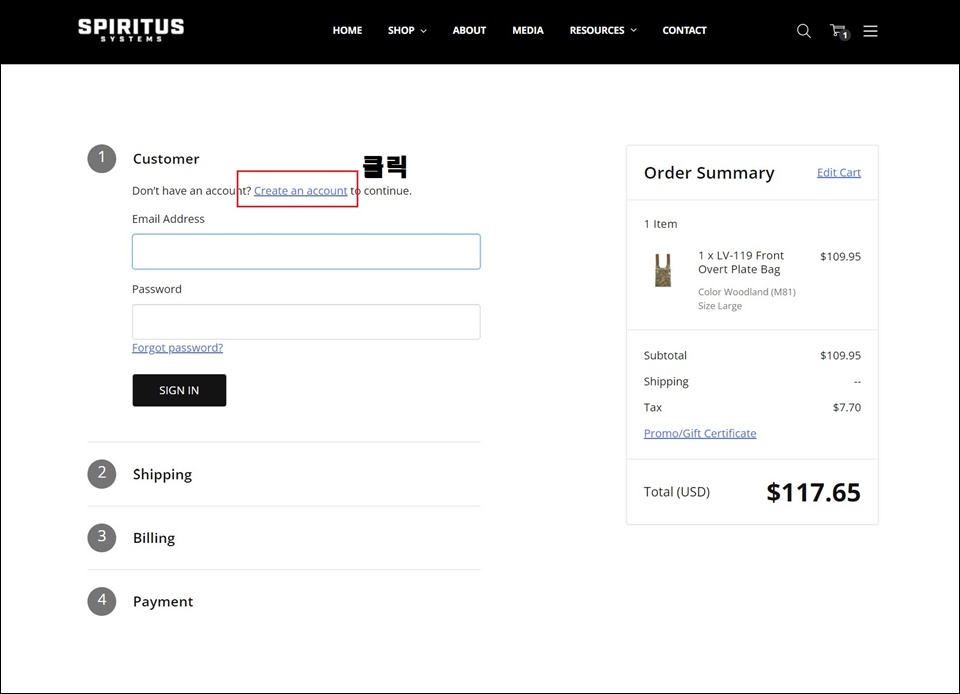The image size is (960, 694).
Task: Click the Subtotal label
Action: [665, 356]
